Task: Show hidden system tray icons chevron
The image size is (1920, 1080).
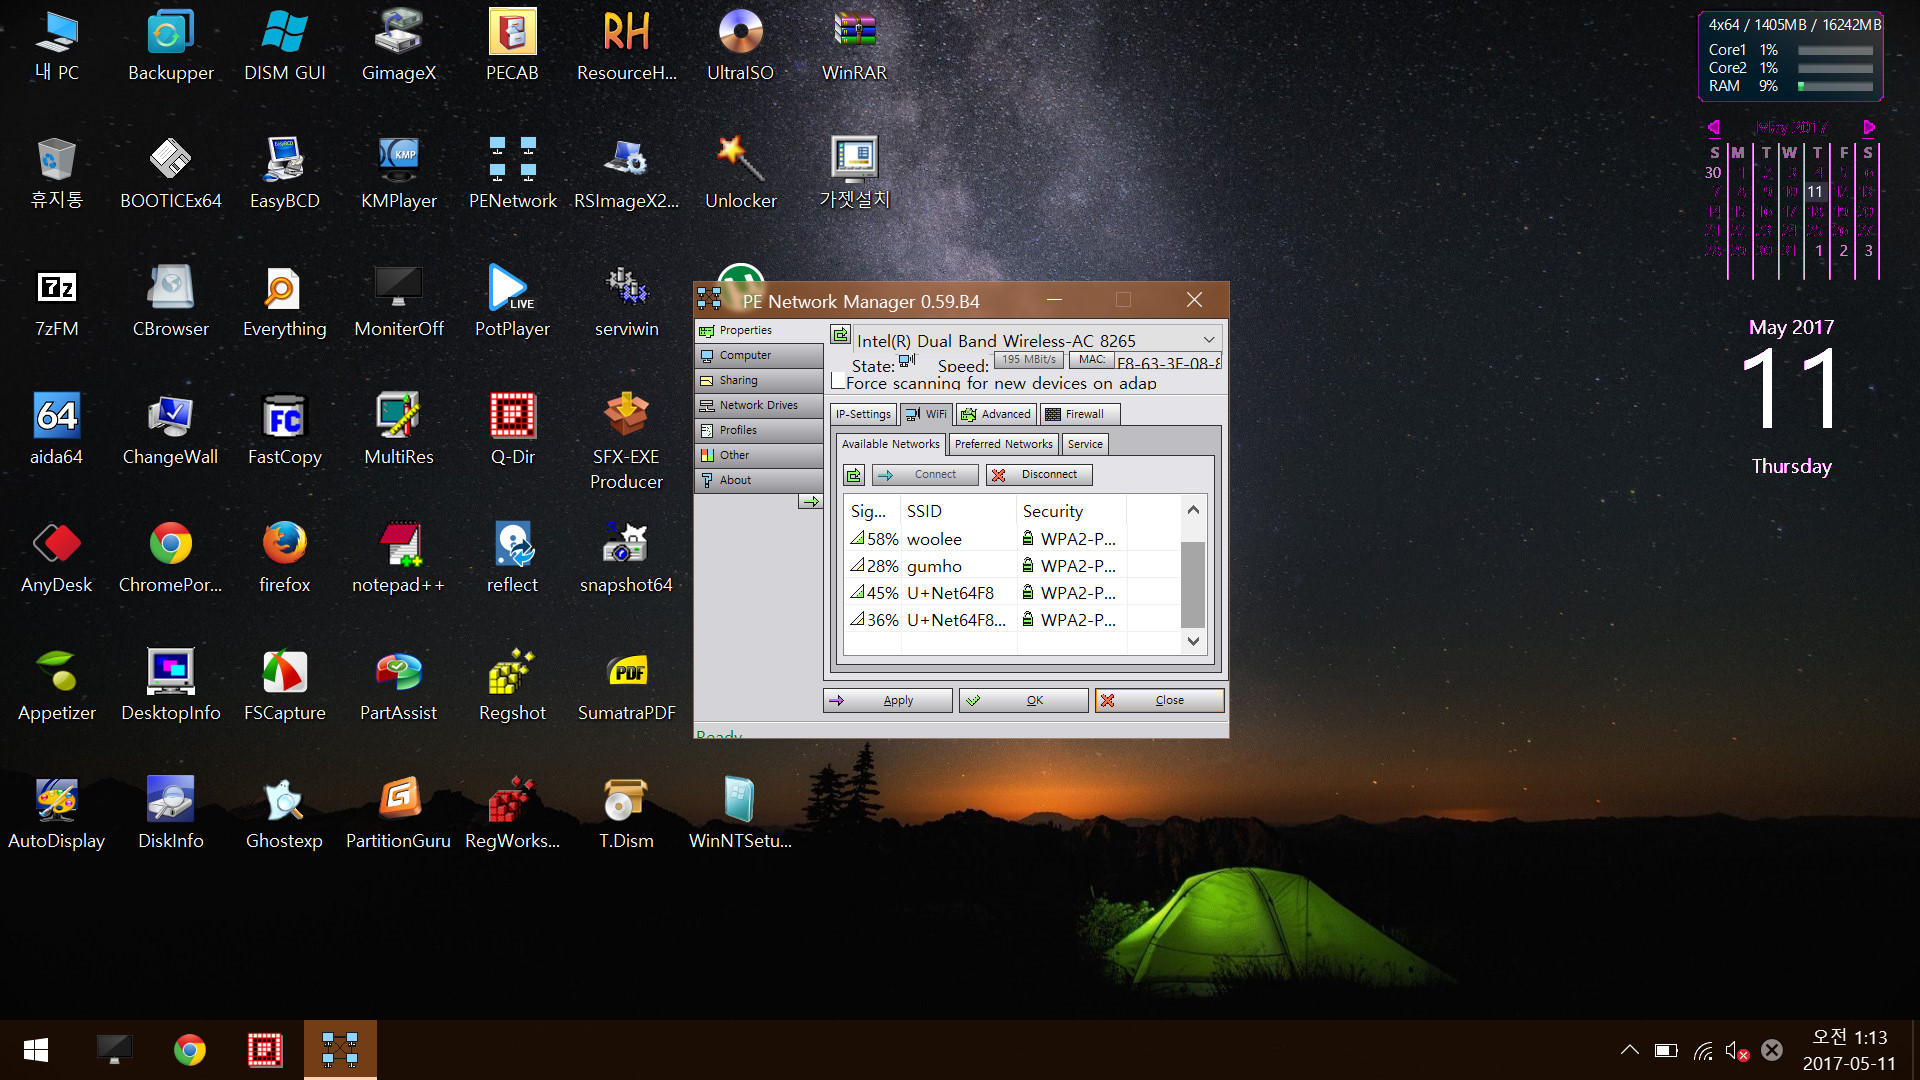Action: pos(1629,1050)
